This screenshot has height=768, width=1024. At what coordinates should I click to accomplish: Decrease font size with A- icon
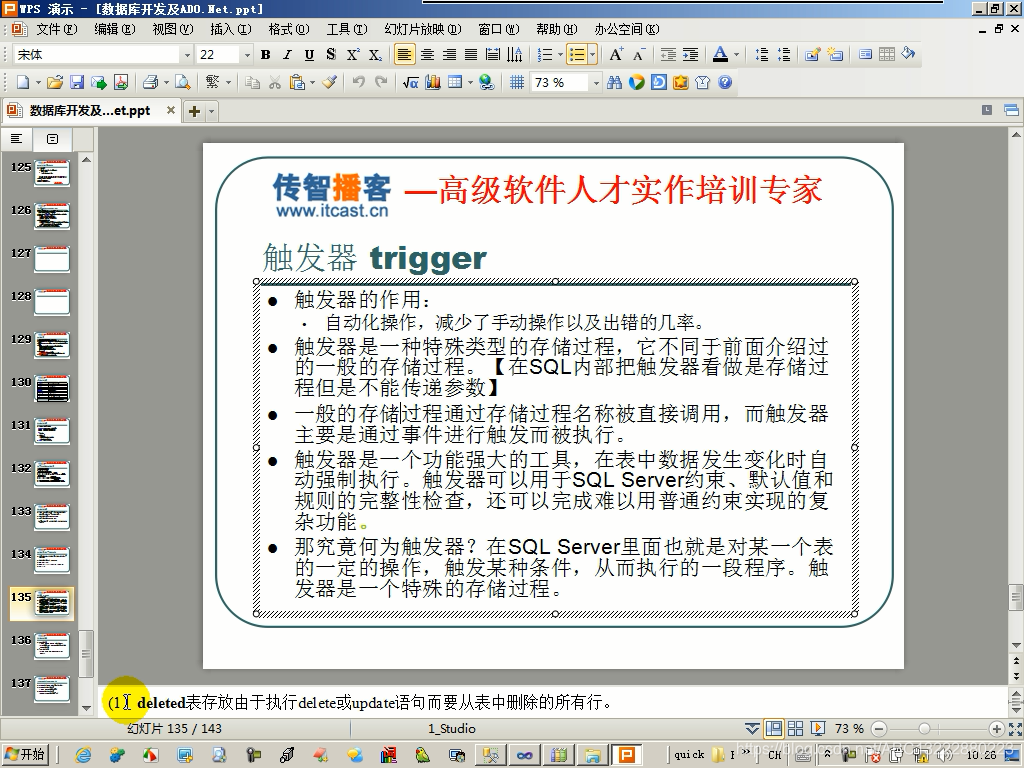click(639, 55)
